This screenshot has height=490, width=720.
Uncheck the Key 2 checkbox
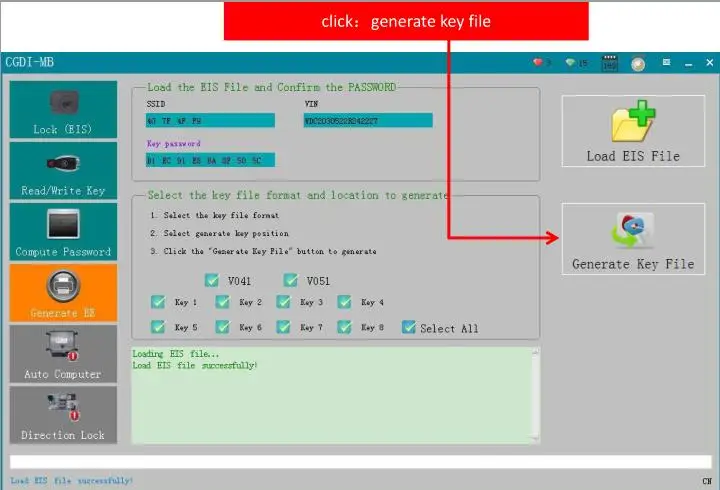(223, 302)
